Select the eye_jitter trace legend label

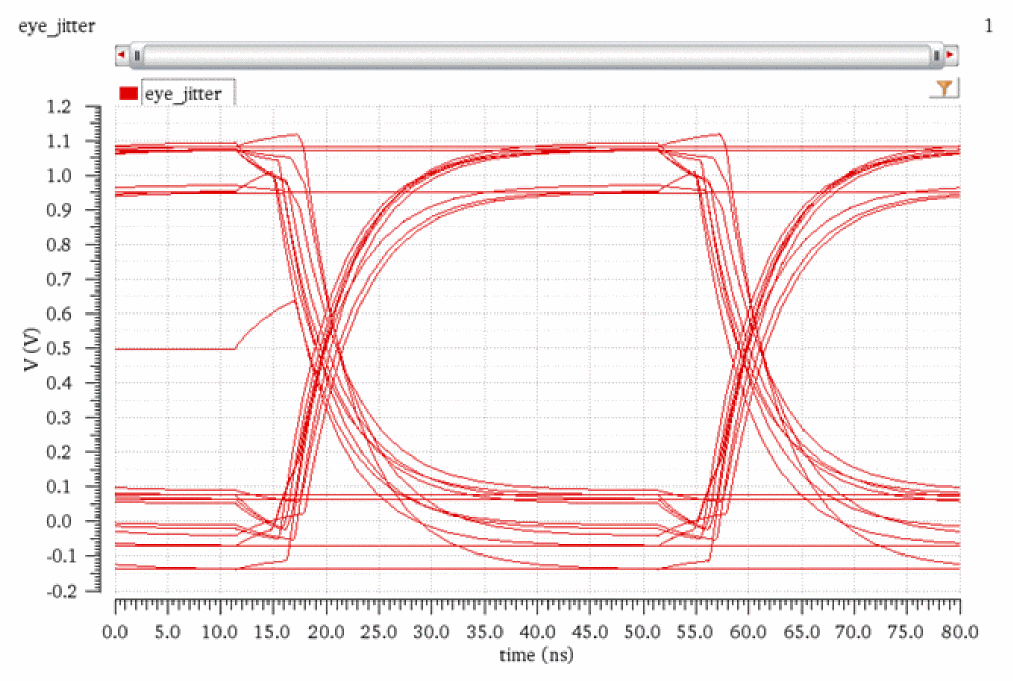click(x=183, y=94)
